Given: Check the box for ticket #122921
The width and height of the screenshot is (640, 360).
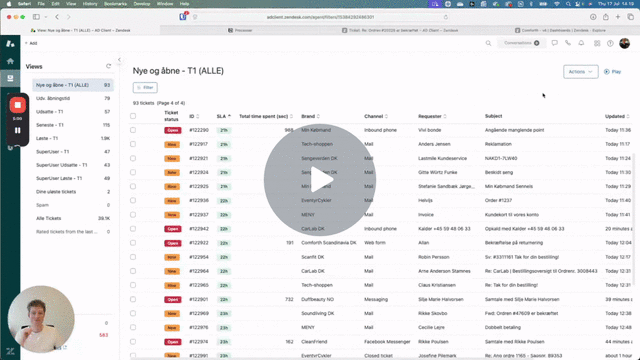Looking at the screenshot, I should coord(133,158).
